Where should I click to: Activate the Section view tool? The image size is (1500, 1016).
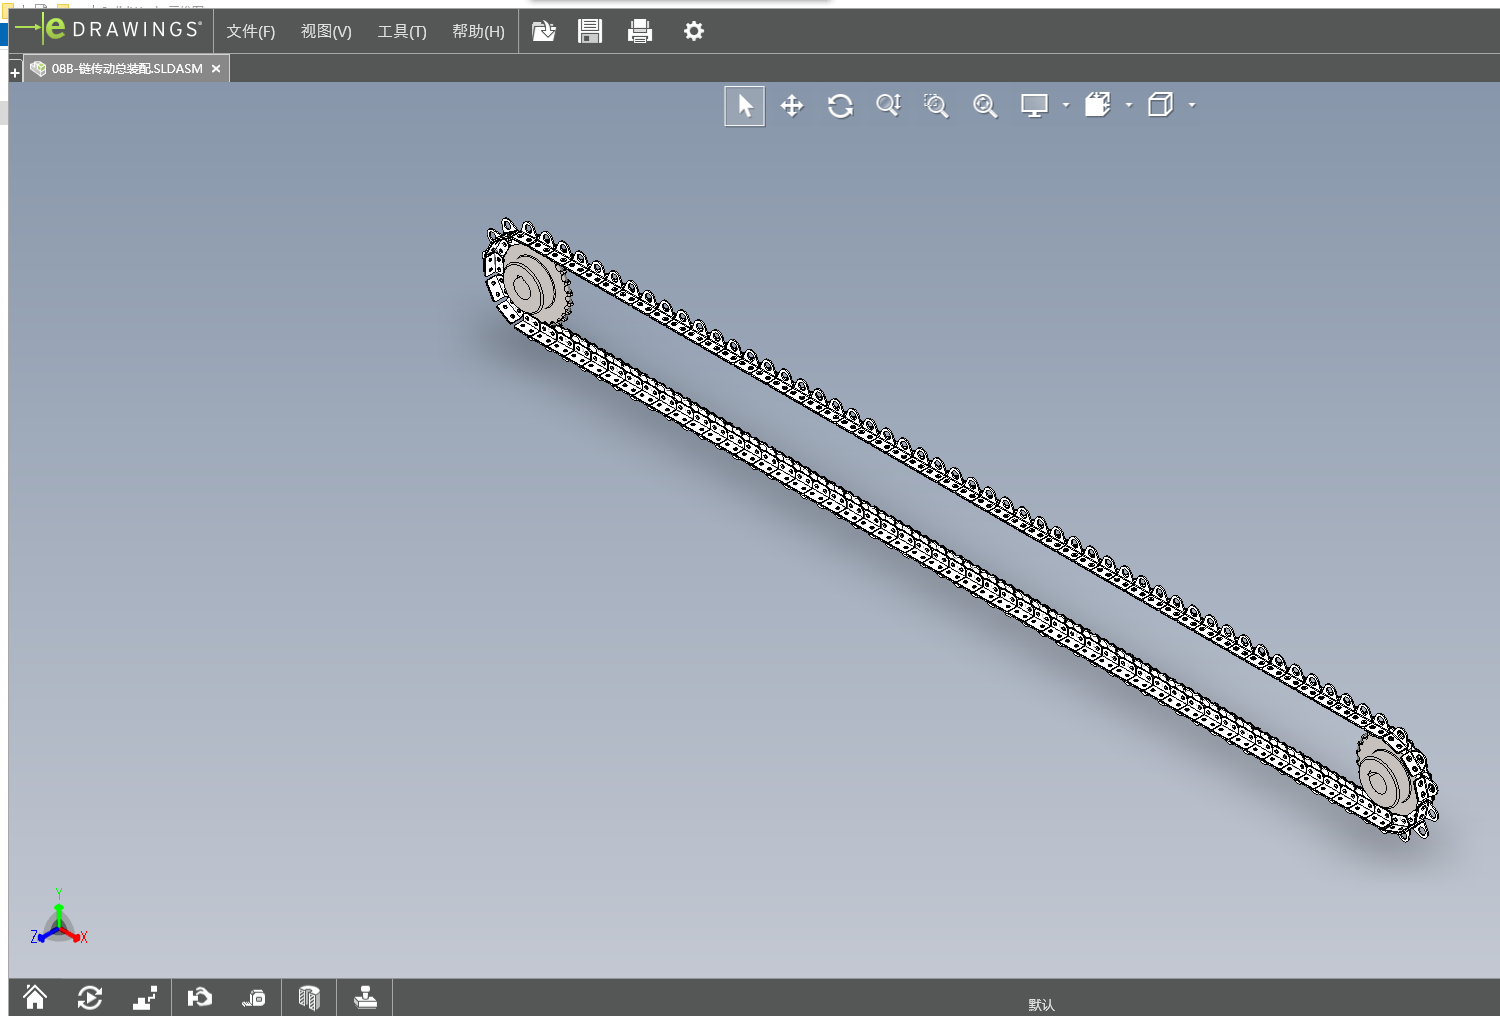pos(309,998)
